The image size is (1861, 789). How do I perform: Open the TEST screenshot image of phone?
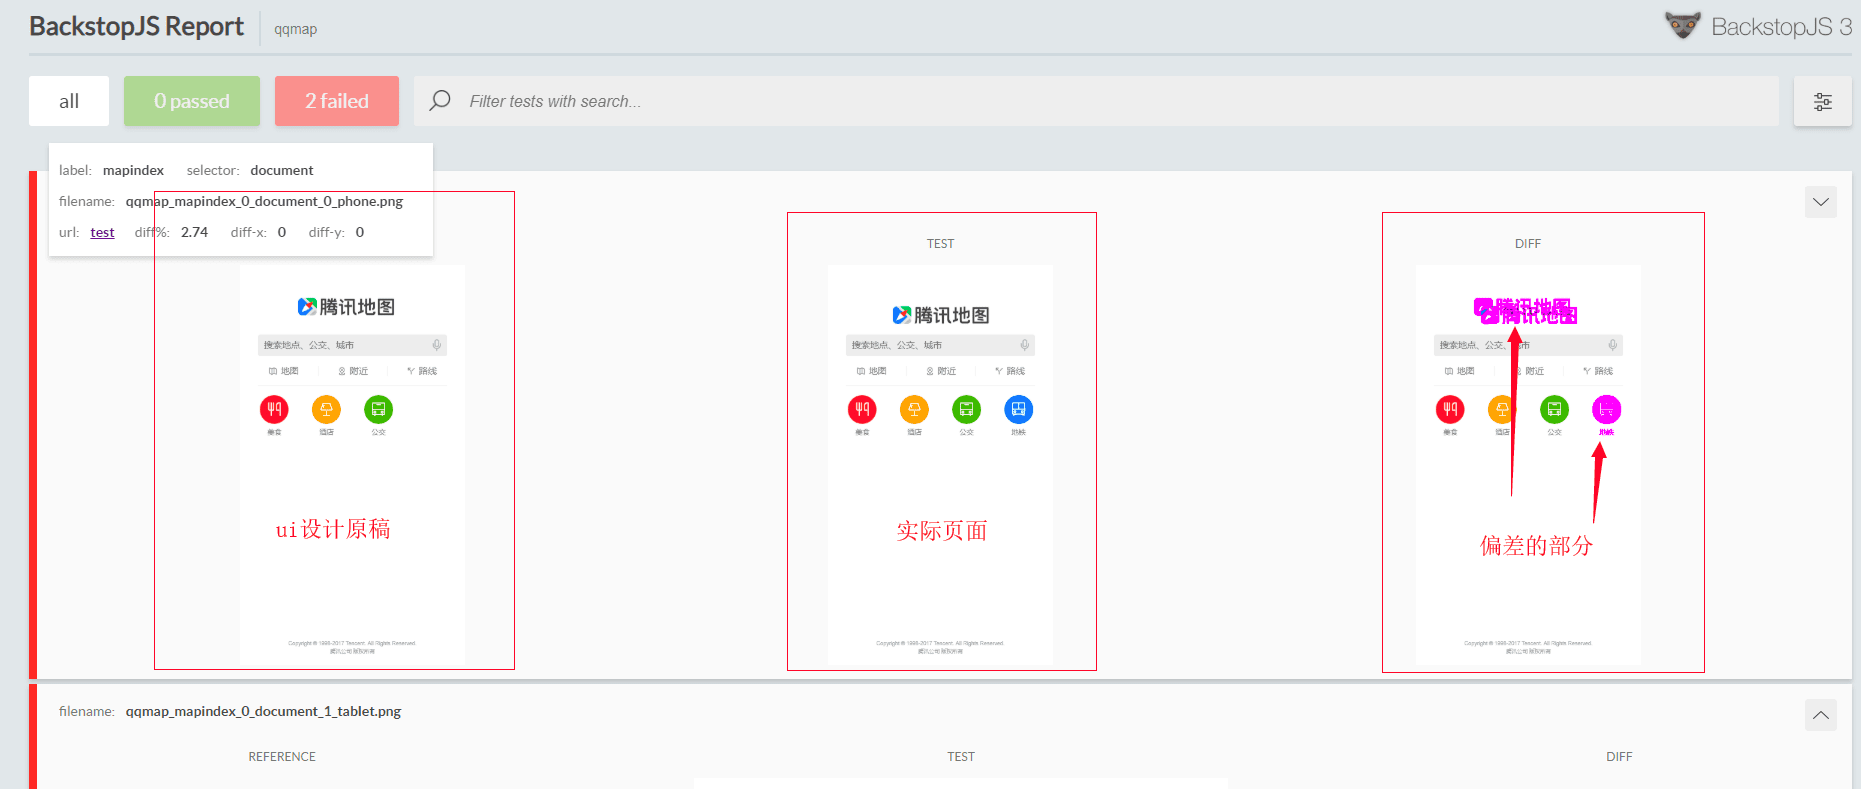(x=940, y=460)
